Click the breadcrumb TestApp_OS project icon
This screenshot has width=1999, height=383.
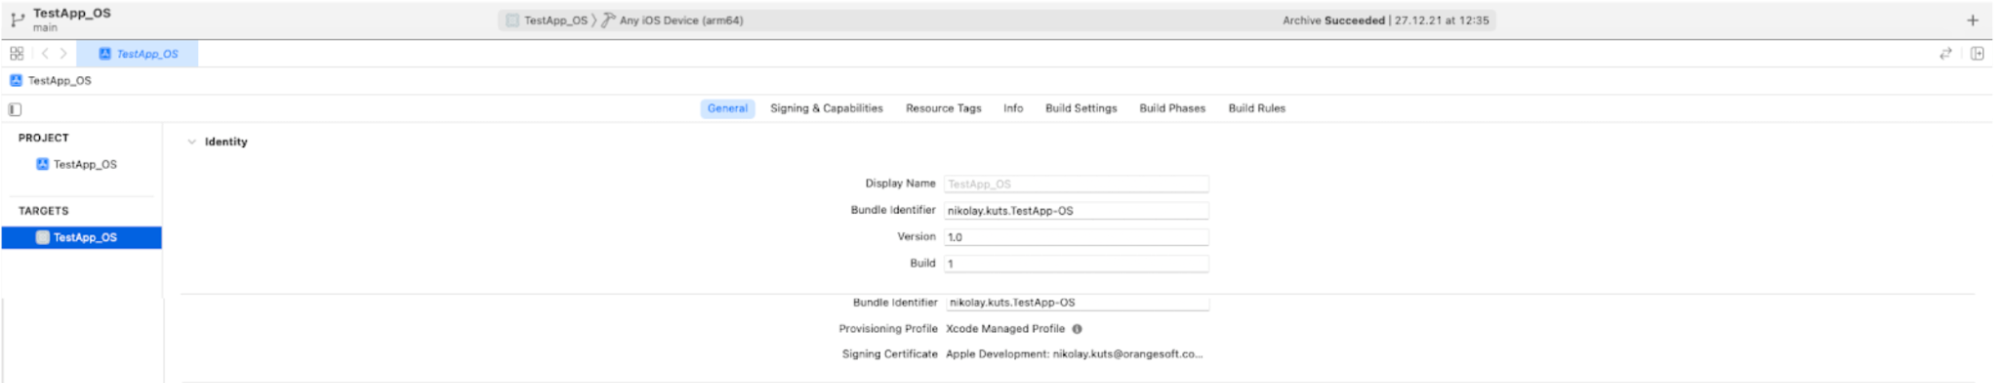coord(16,81)
